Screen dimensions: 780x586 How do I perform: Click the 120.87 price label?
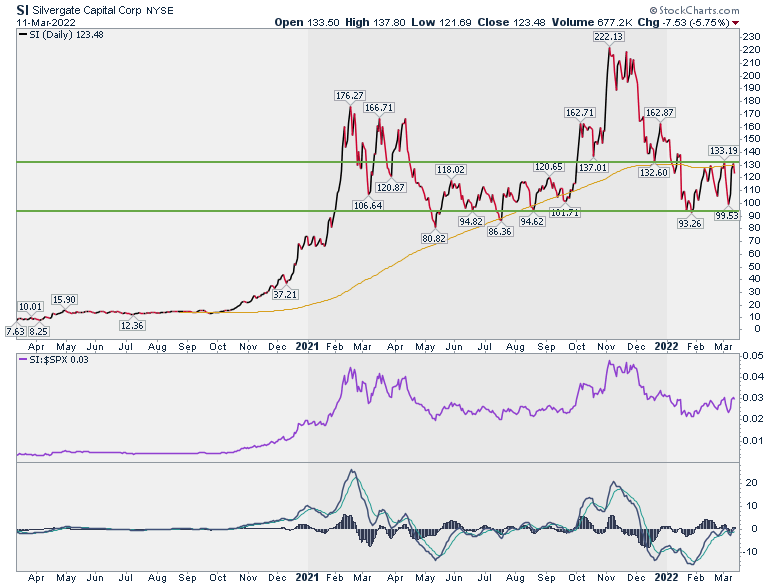point(390,188)
